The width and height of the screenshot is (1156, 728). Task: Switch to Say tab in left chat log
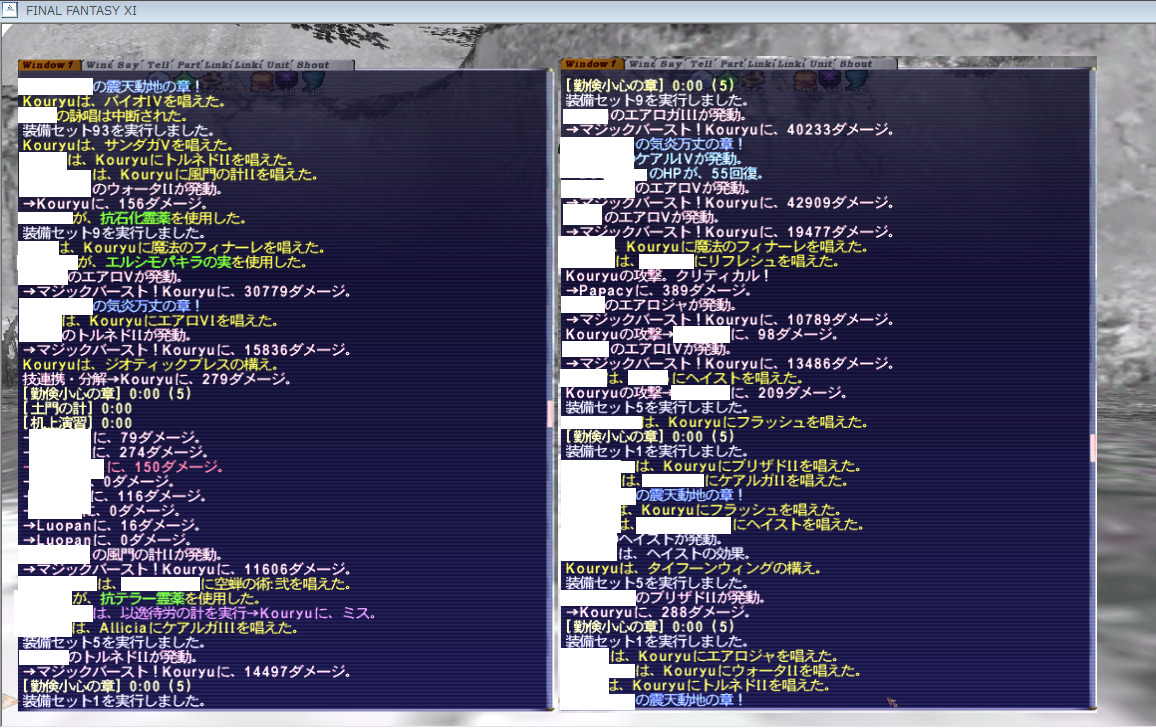[x=128, y=65]
